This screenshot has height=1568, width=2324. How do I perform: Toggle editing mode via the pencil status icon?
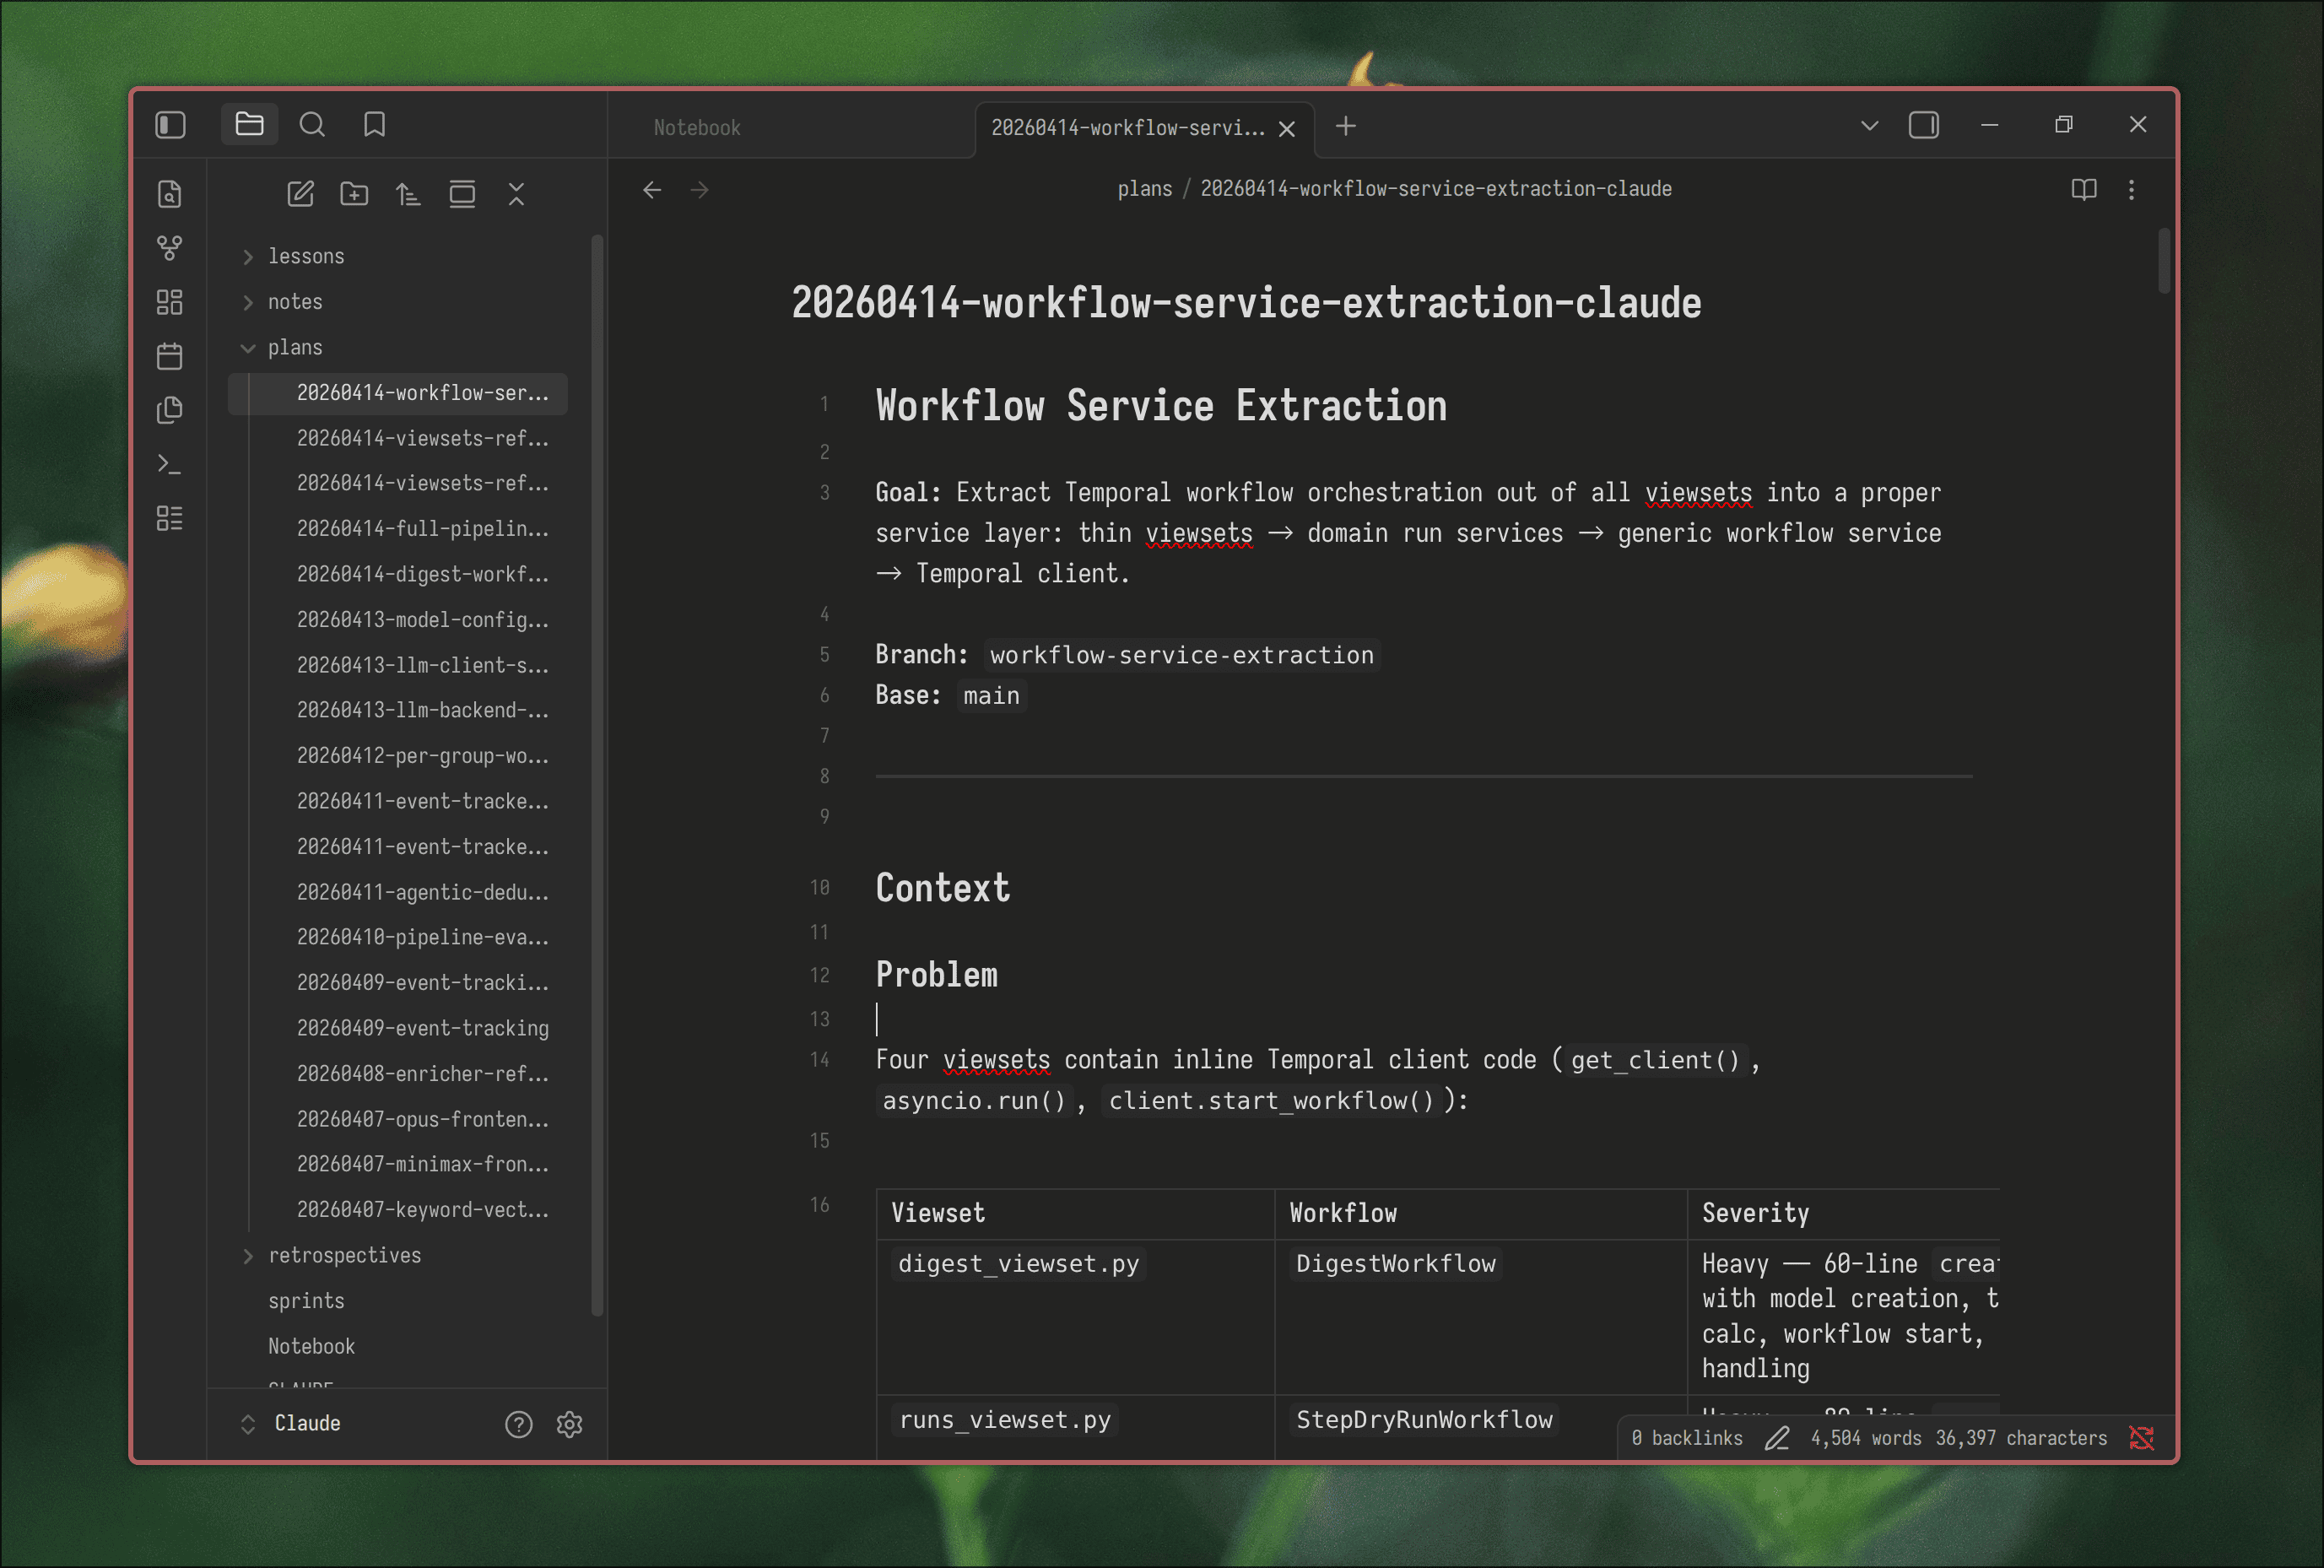tap(1778, 1438)
